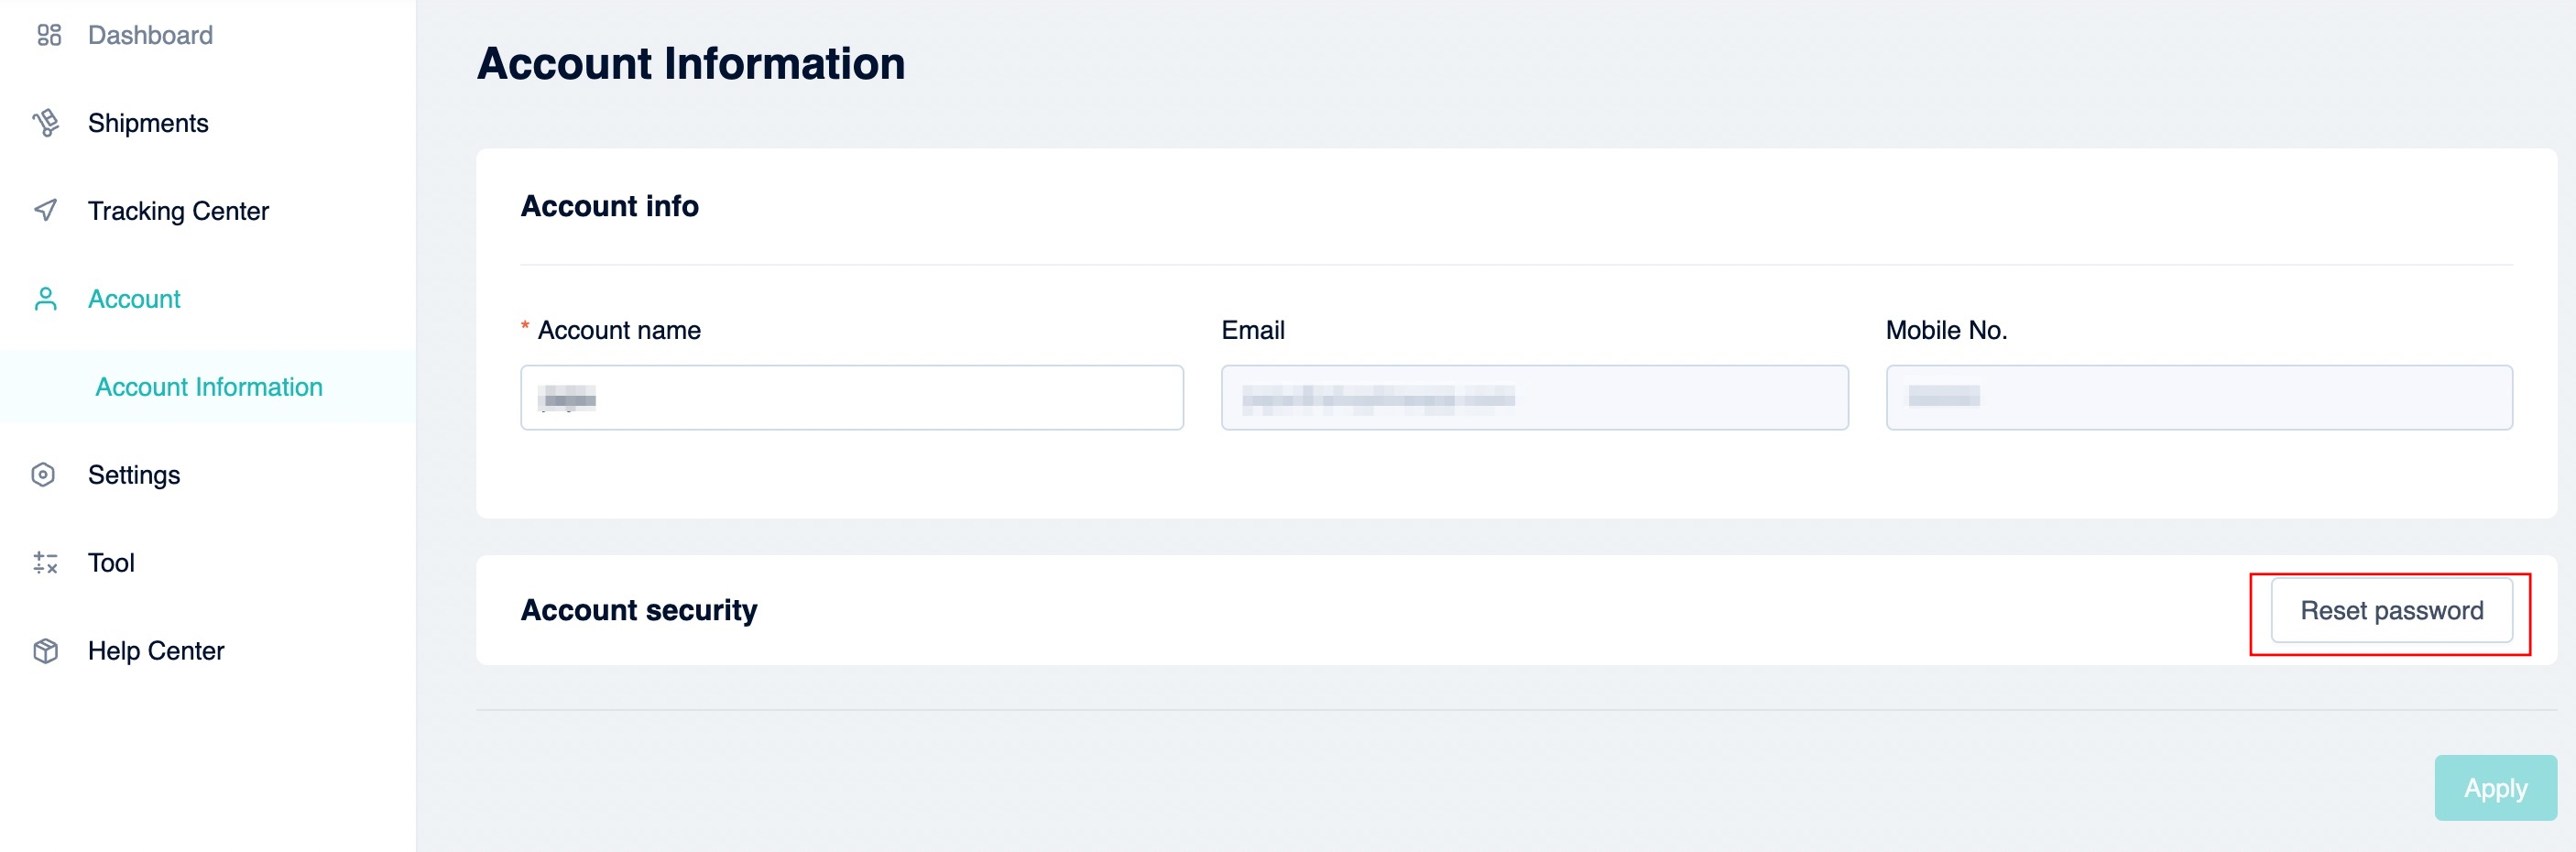Go to Tracking Center
Image resolution: width=2576 pixels, height=852 pixels.
pyautogui.click(x=178, y=211)
